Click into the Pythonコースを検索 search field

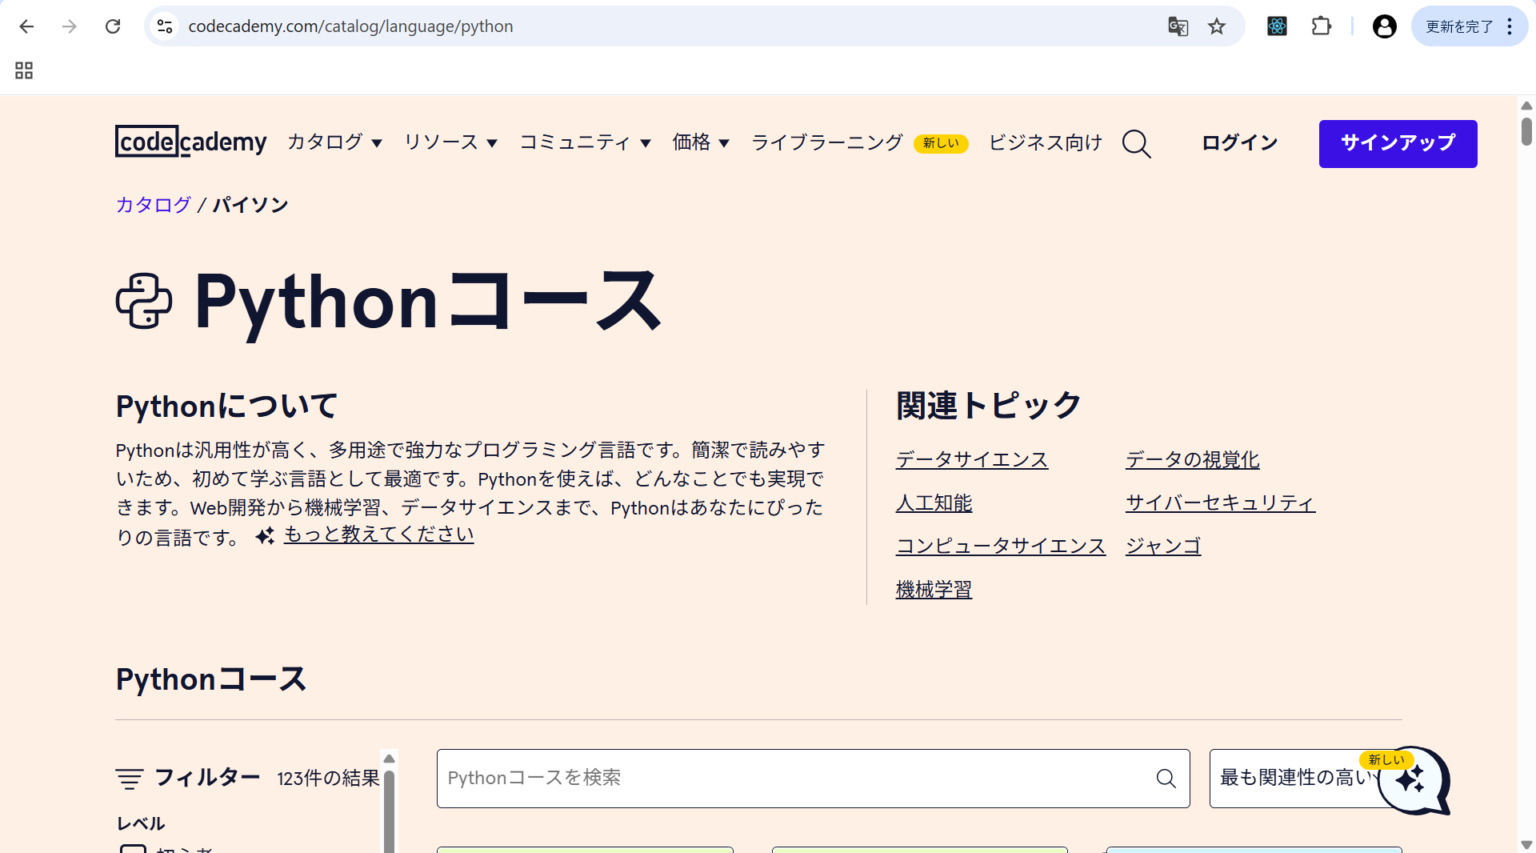coord(795,778)
